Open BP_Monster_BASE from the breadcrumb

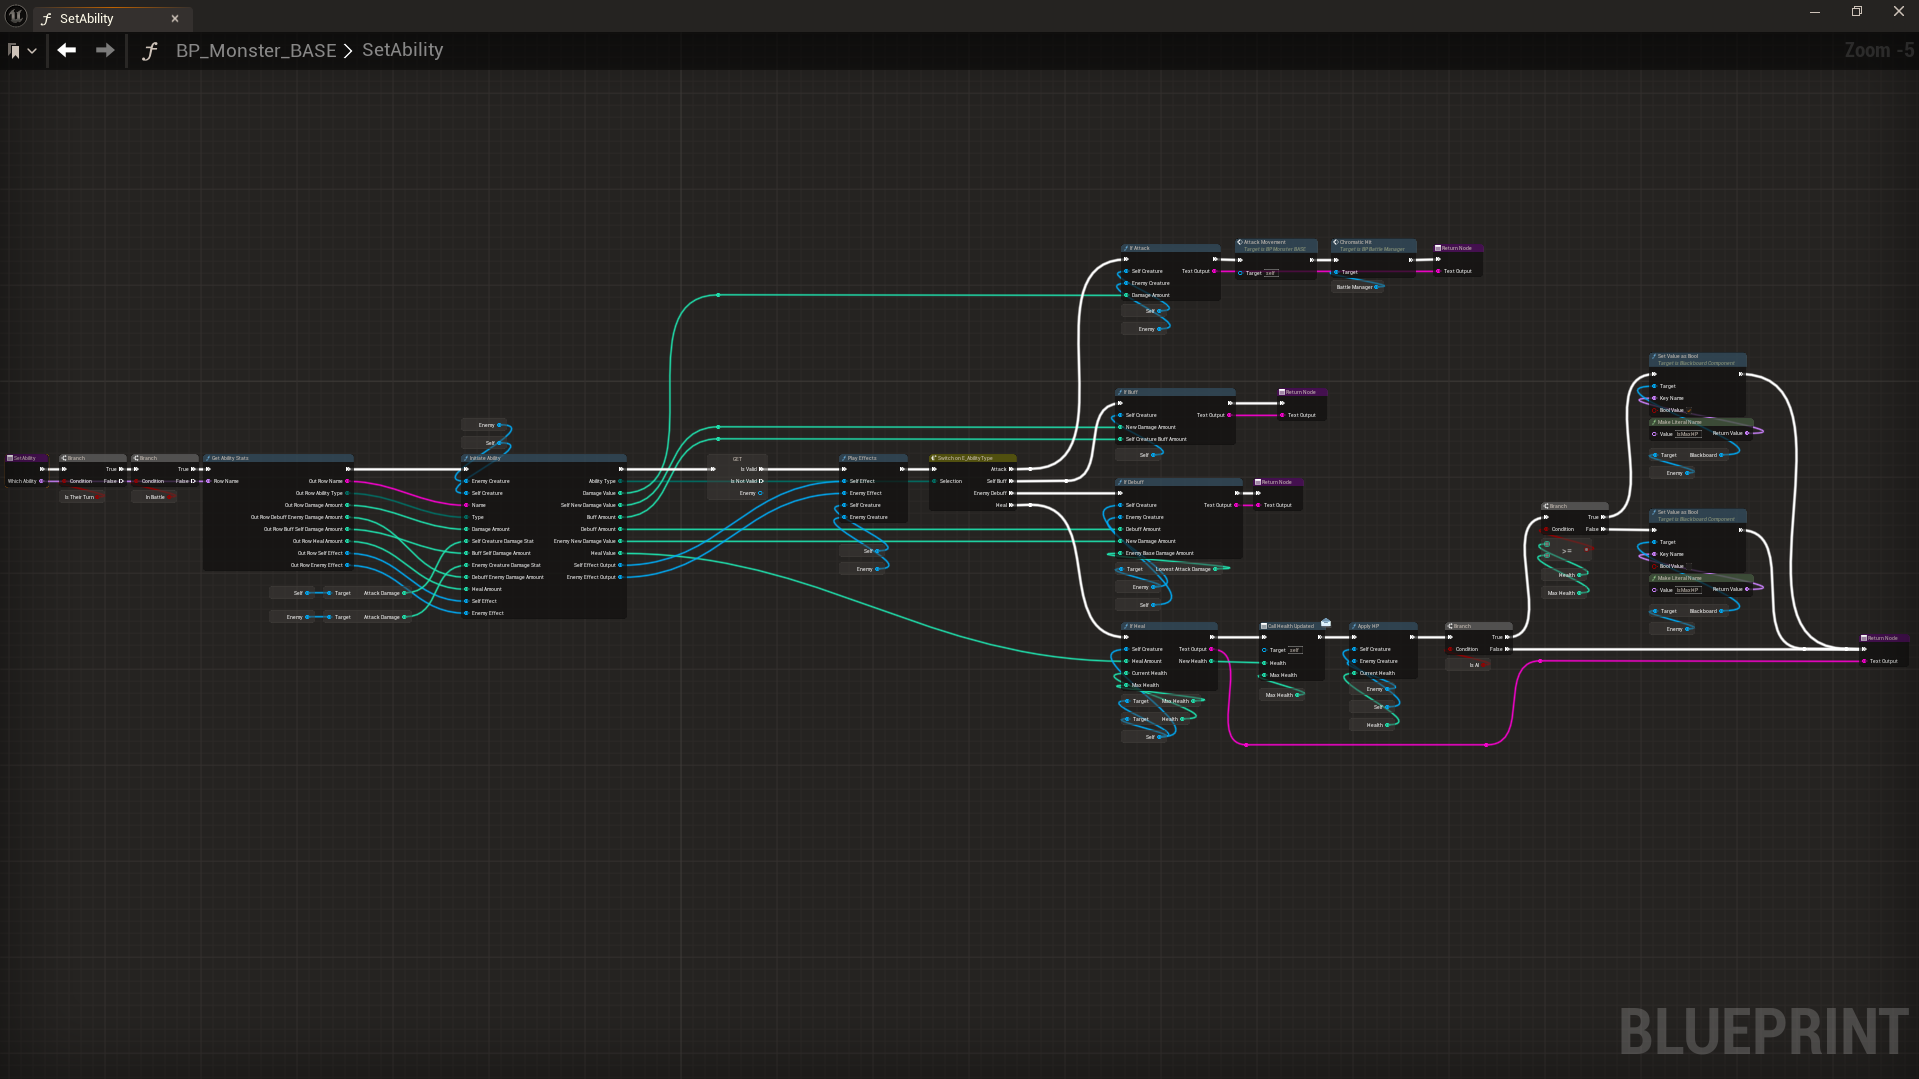click(x=256, y=51)
